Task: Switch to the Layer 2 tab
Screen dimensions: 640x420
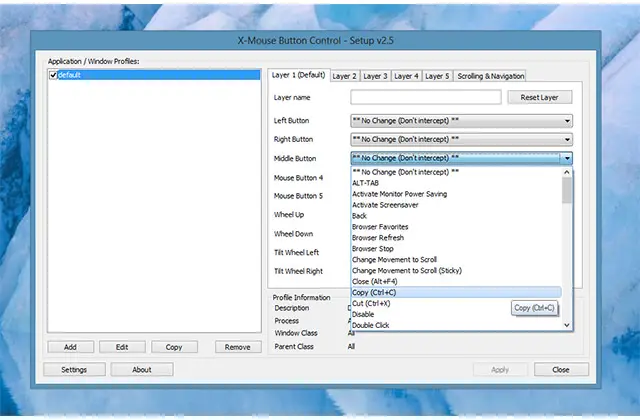Action: [344, 76]
